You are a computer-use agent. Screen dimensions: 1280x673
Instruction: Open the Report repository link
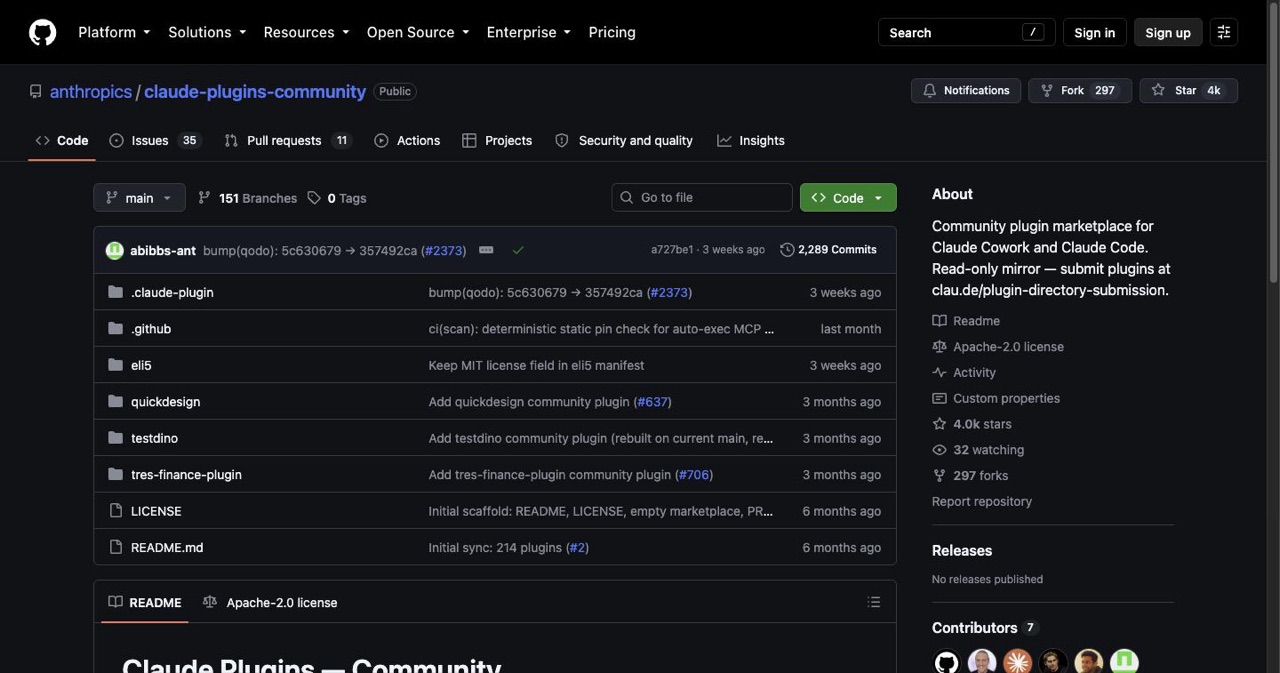(x=982, y=502)
